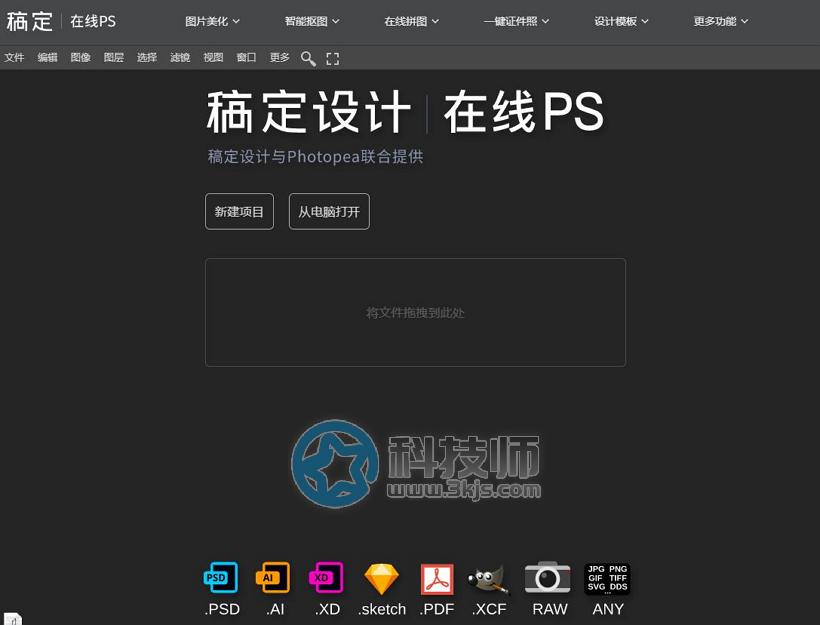820x625 pixels.
Task: Open the 文件 menu
Action: 14,58
